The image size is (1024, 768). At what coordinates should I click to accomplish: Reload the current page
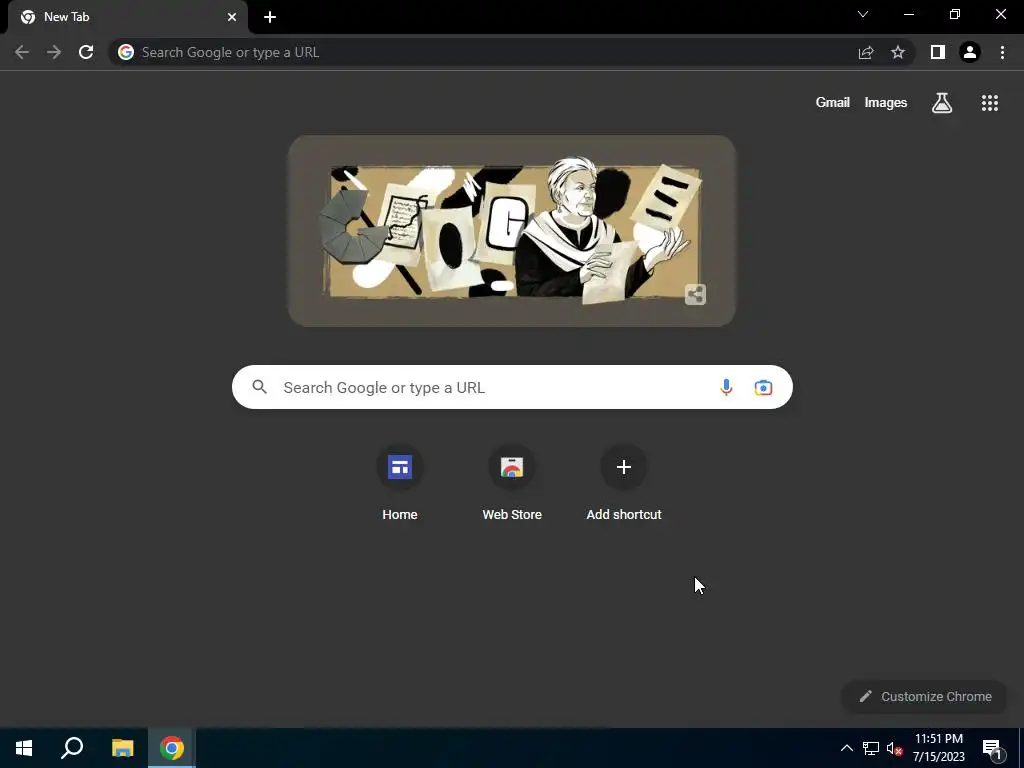coord(86,52)
